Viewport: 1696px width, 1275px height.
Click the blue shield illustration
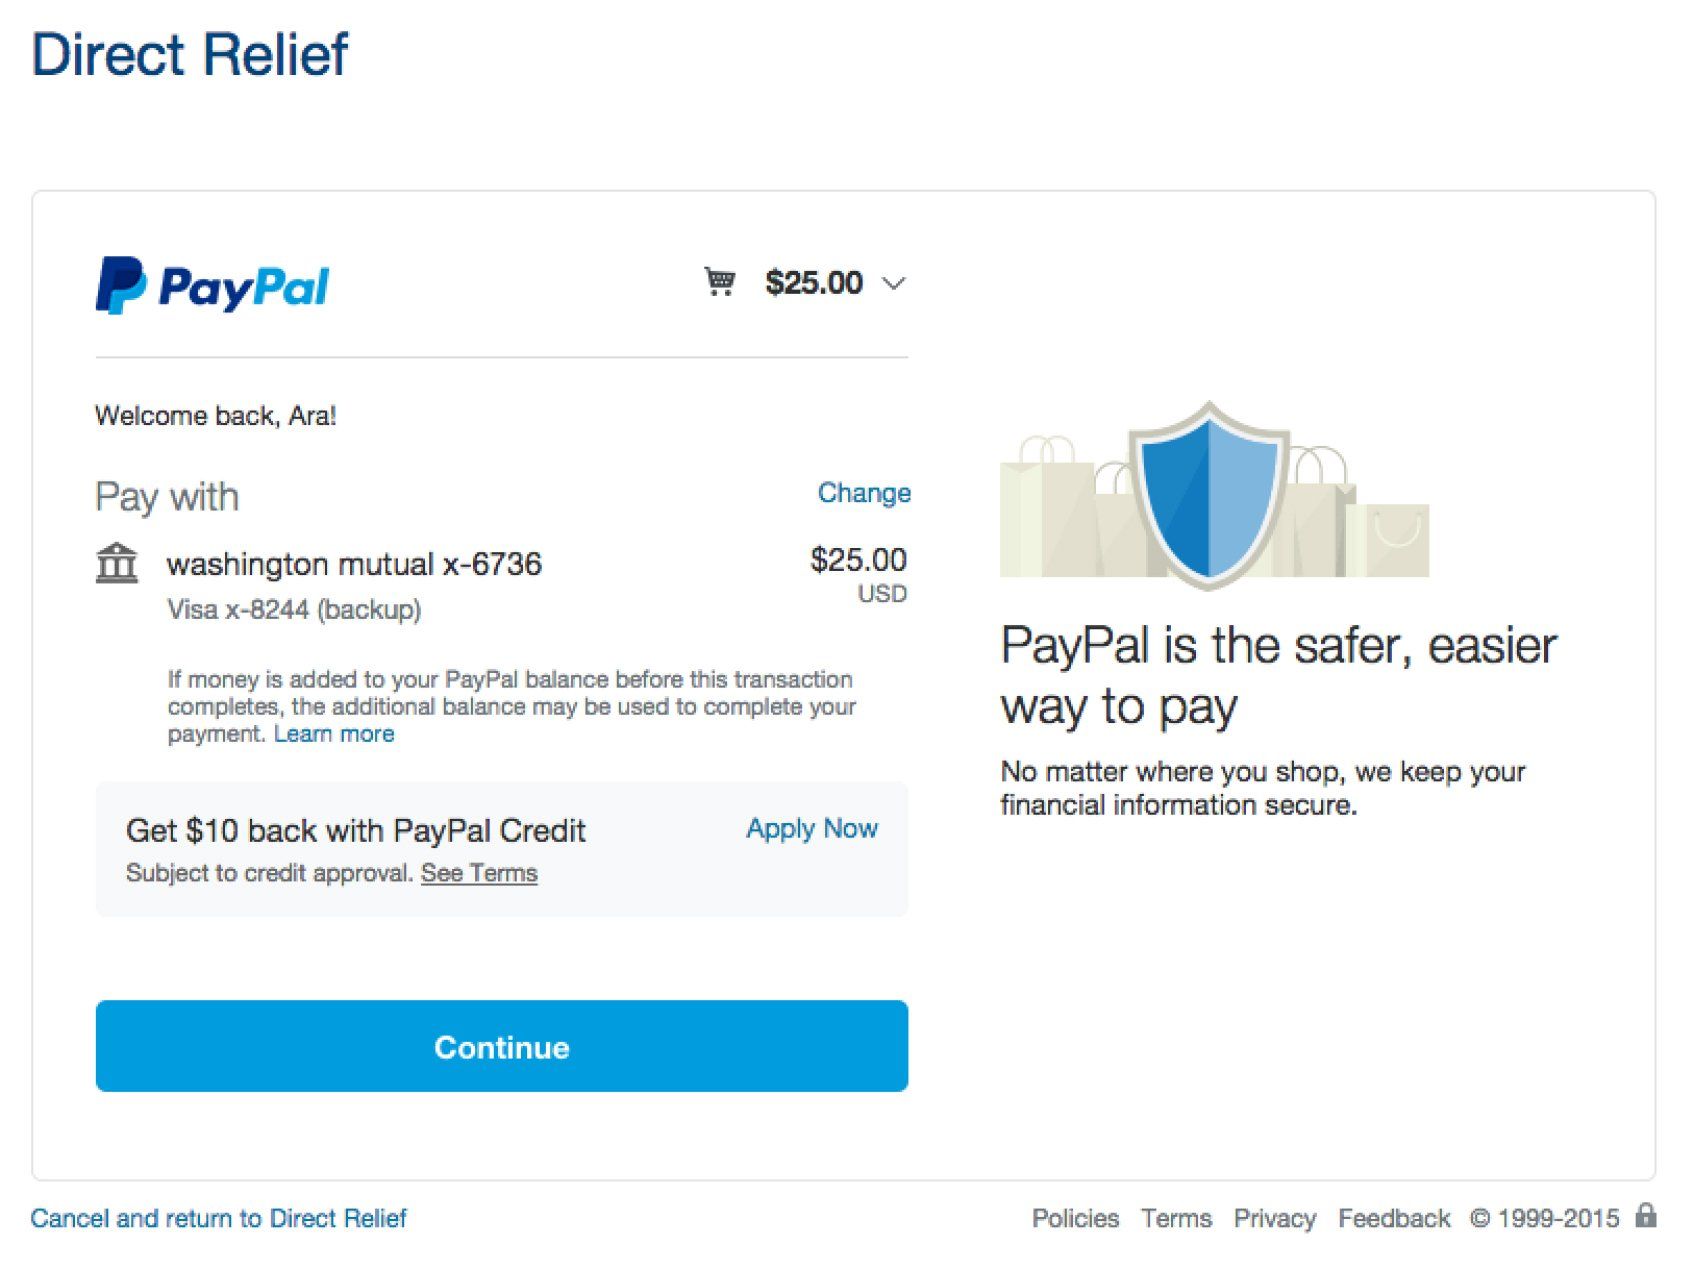(1209, 493)
